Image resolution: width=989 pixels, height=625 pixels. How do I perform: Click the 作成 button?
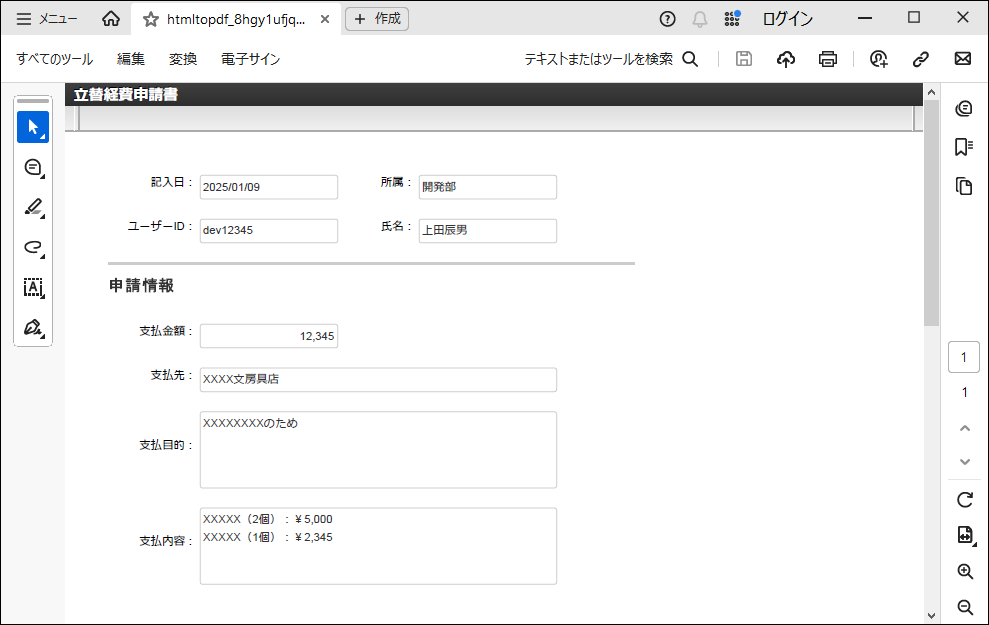377,19
